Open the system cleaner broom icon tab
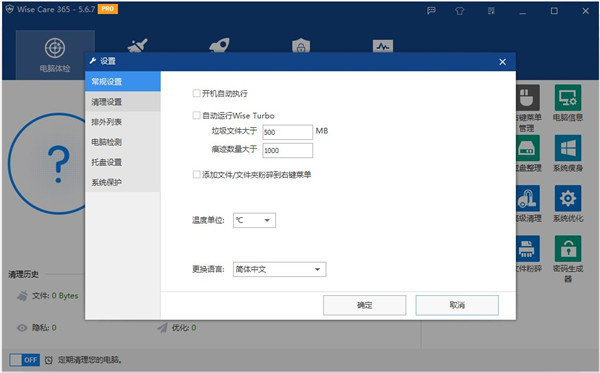This screenshot has width=600, height=373. tap(137, 46)
